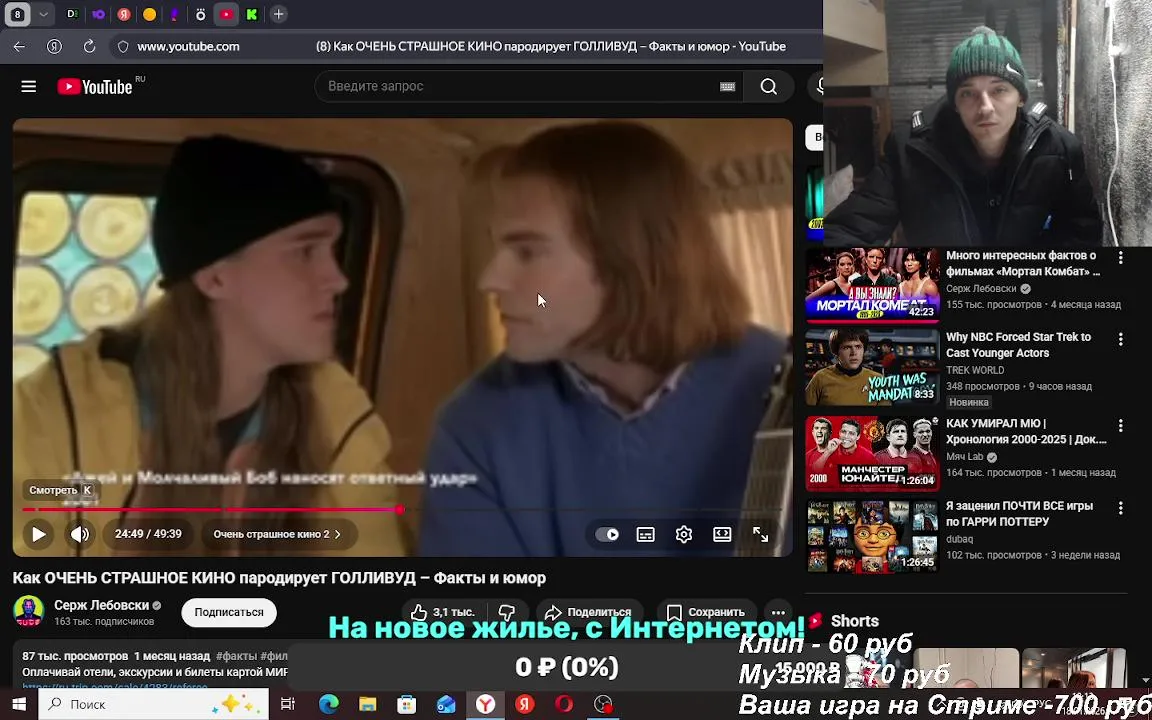Launch Microsoft Edge from taskbar

(x=328, y=705)
